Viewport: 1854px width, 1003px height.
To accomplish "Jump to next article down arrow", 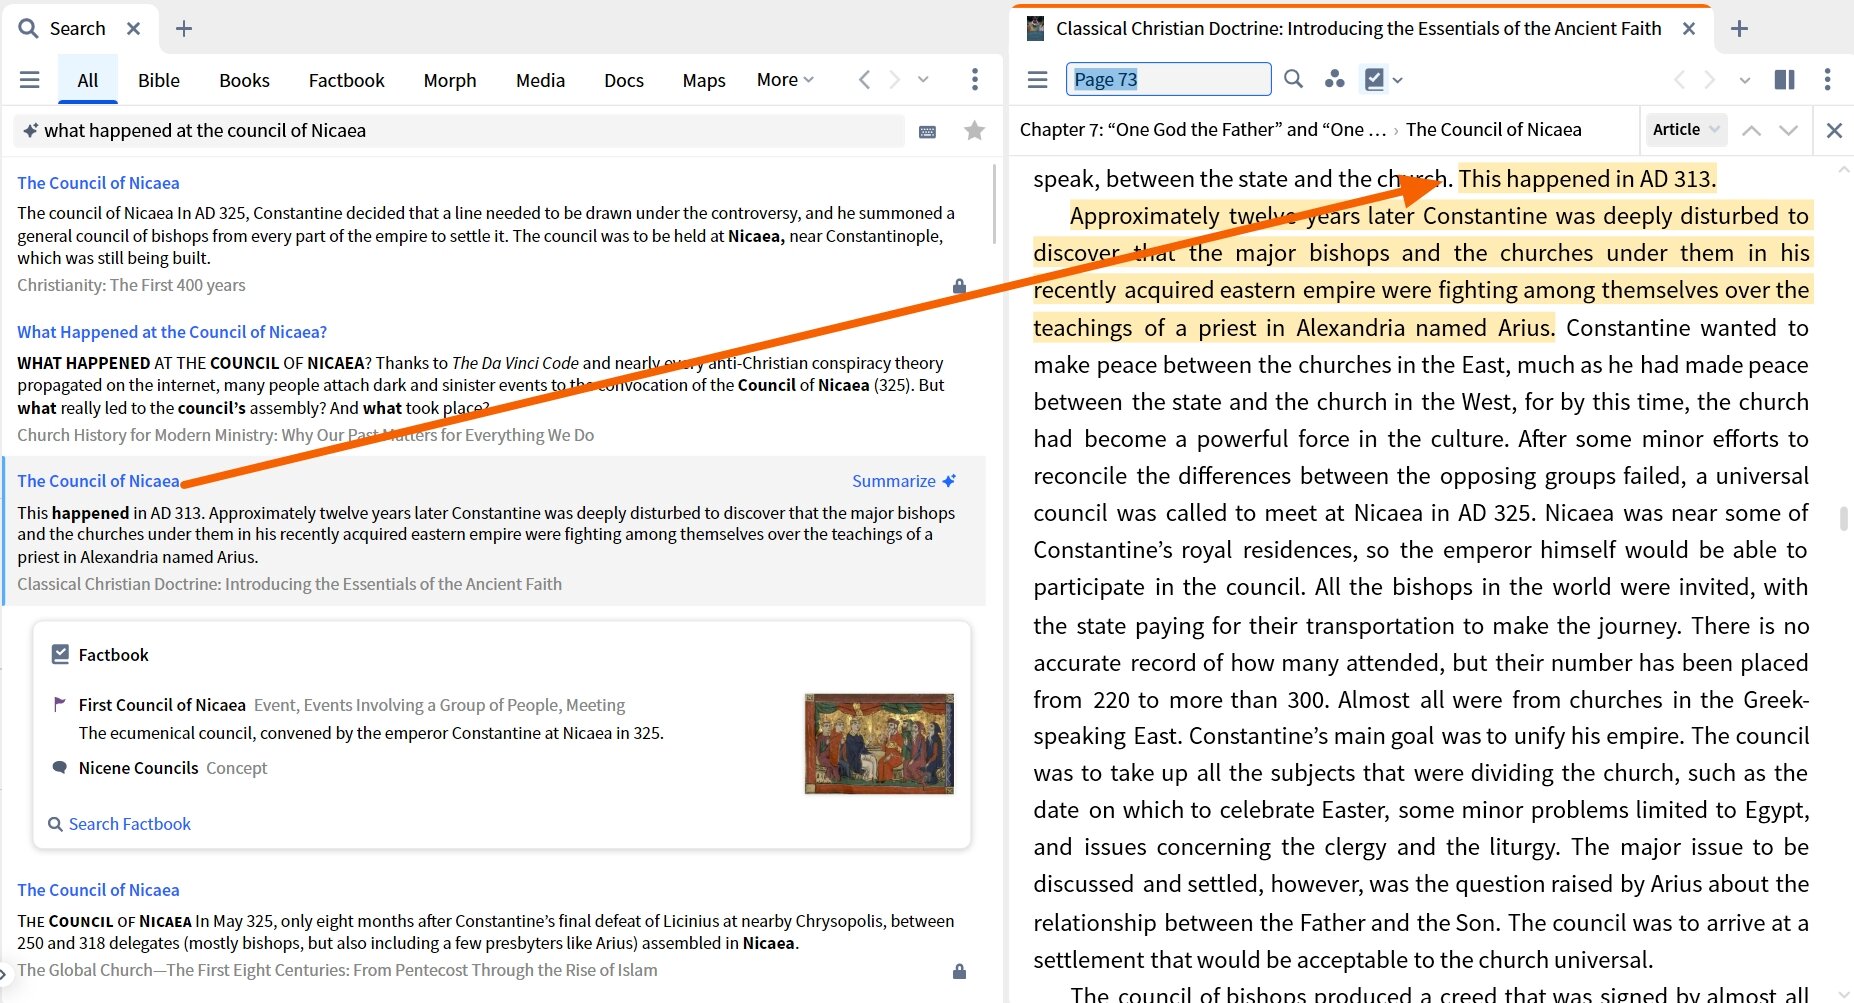I will (x=1789, y=130).
